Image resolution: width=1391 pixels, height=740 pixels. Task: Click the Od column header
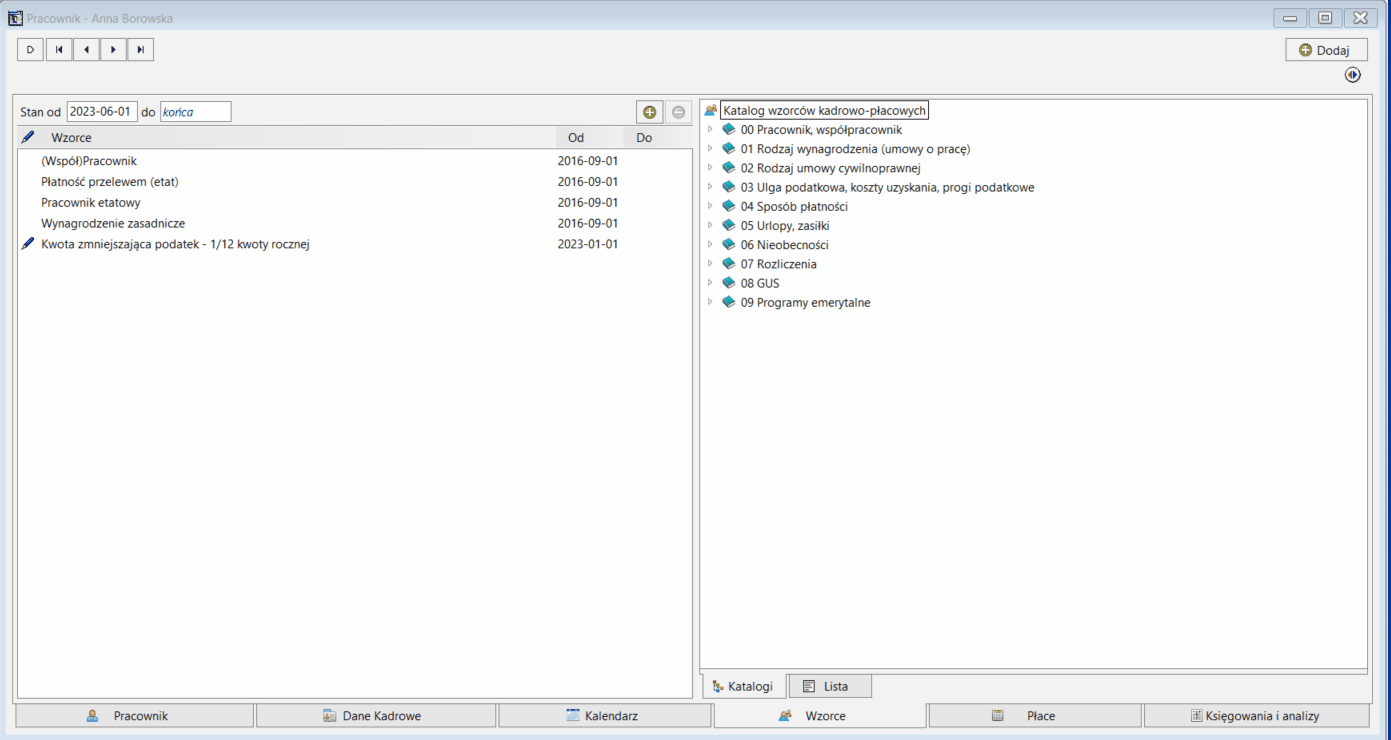click(x=589, y=138)
